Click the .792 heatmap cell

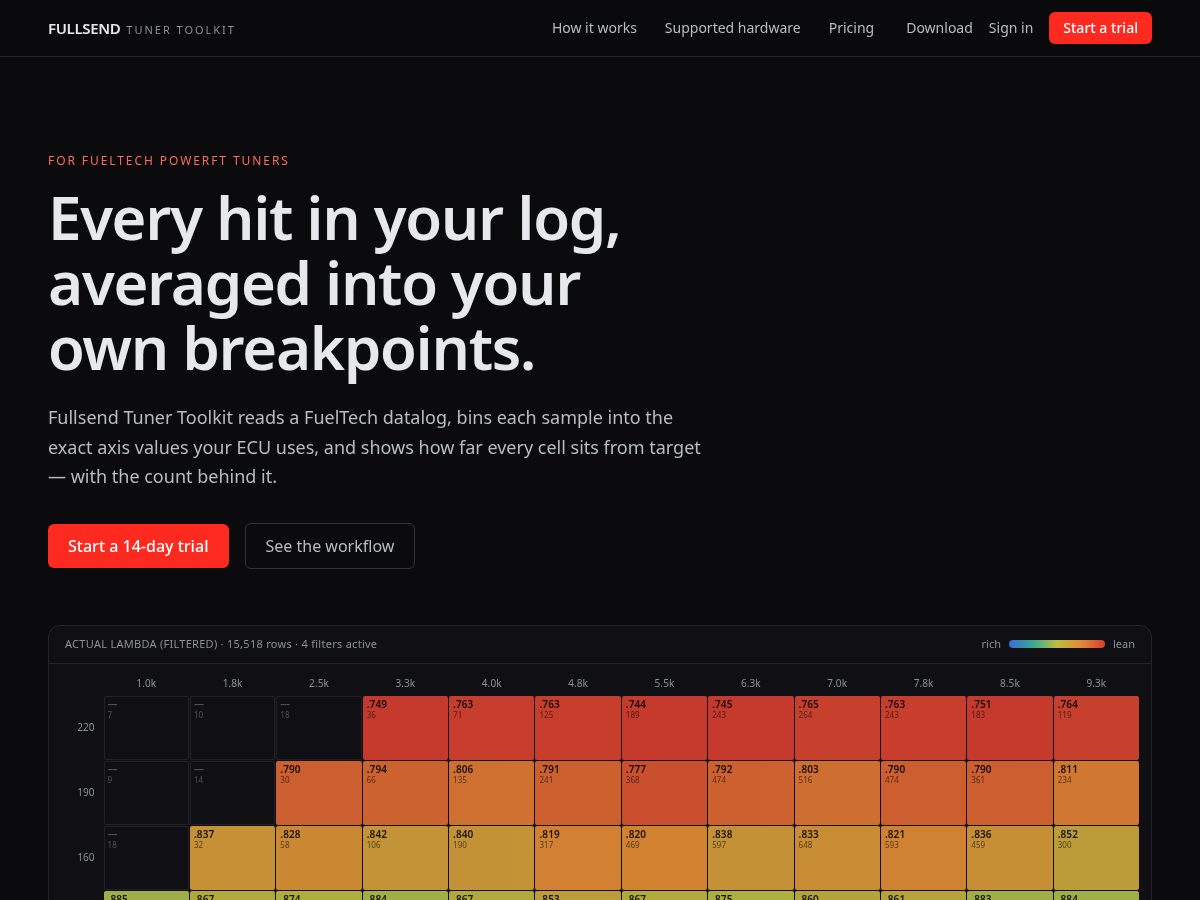pos(751,793)
